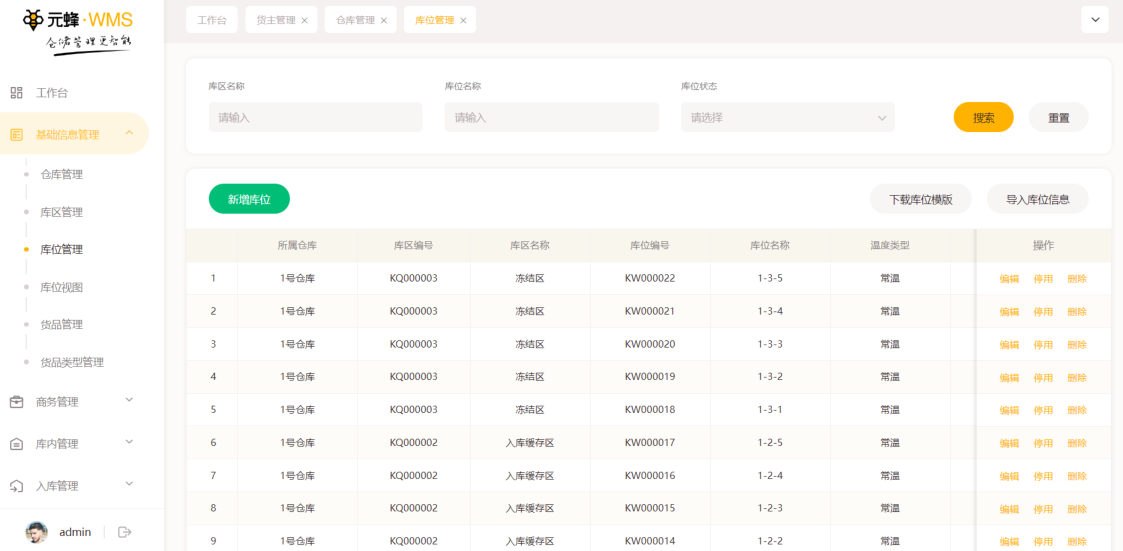Click 删除 for row KW000016
Screen dimensions: 1123x551
coord(1076,476)
